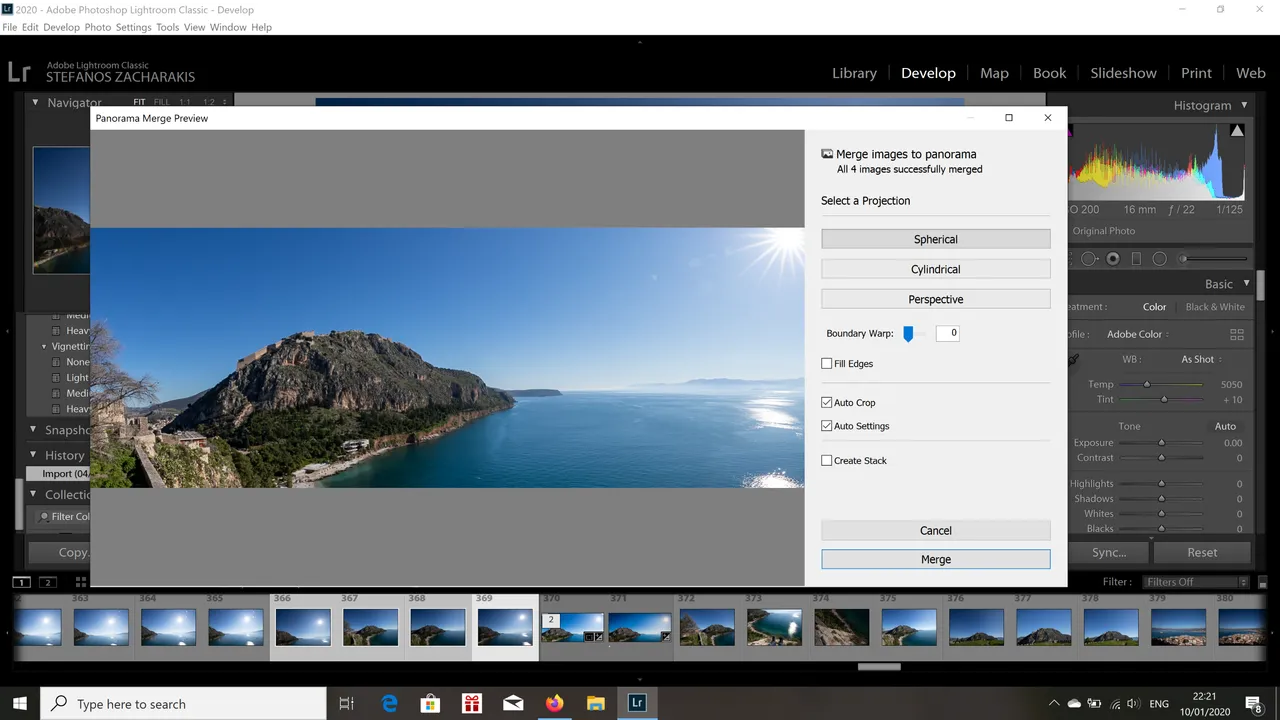Open the Microsoft Store taskbar icon
This screenshot has height=720, width=1280.
pos(430,704)
